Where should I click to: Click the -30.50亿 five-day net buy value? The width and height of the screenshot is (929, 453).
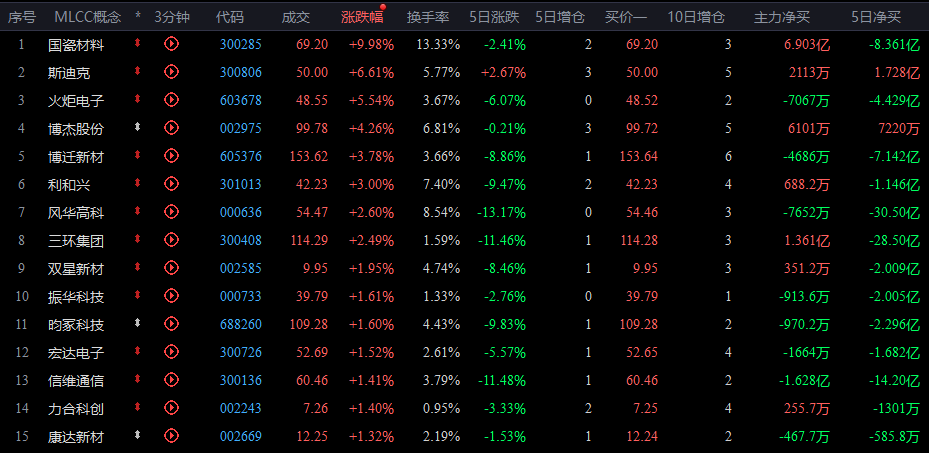click(x=895, y=213)
